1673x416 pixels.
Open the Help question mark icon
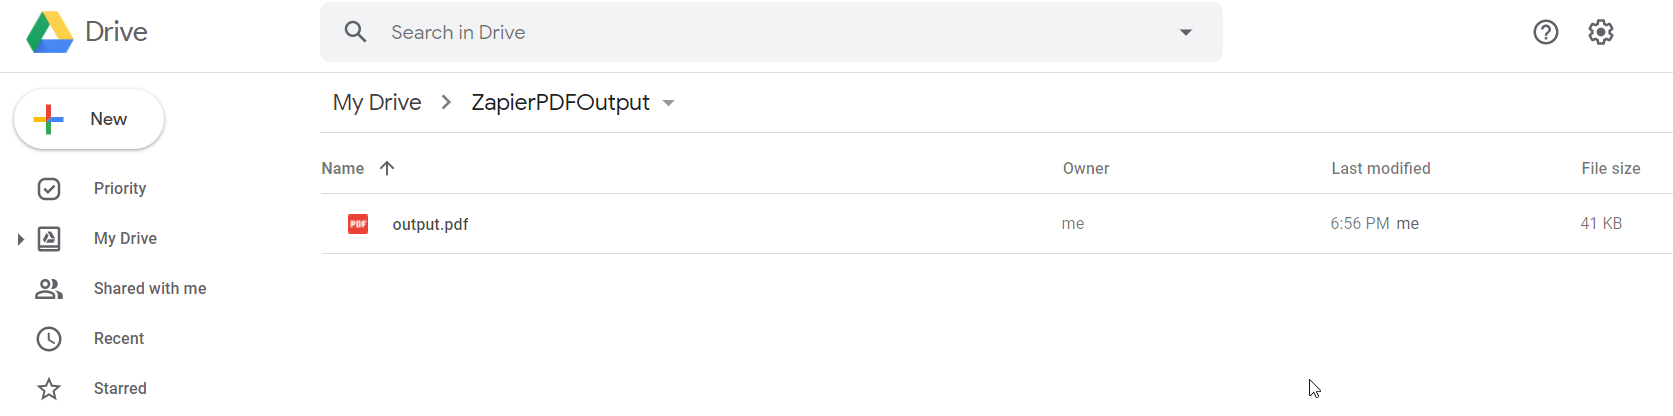coord(1546,32)
